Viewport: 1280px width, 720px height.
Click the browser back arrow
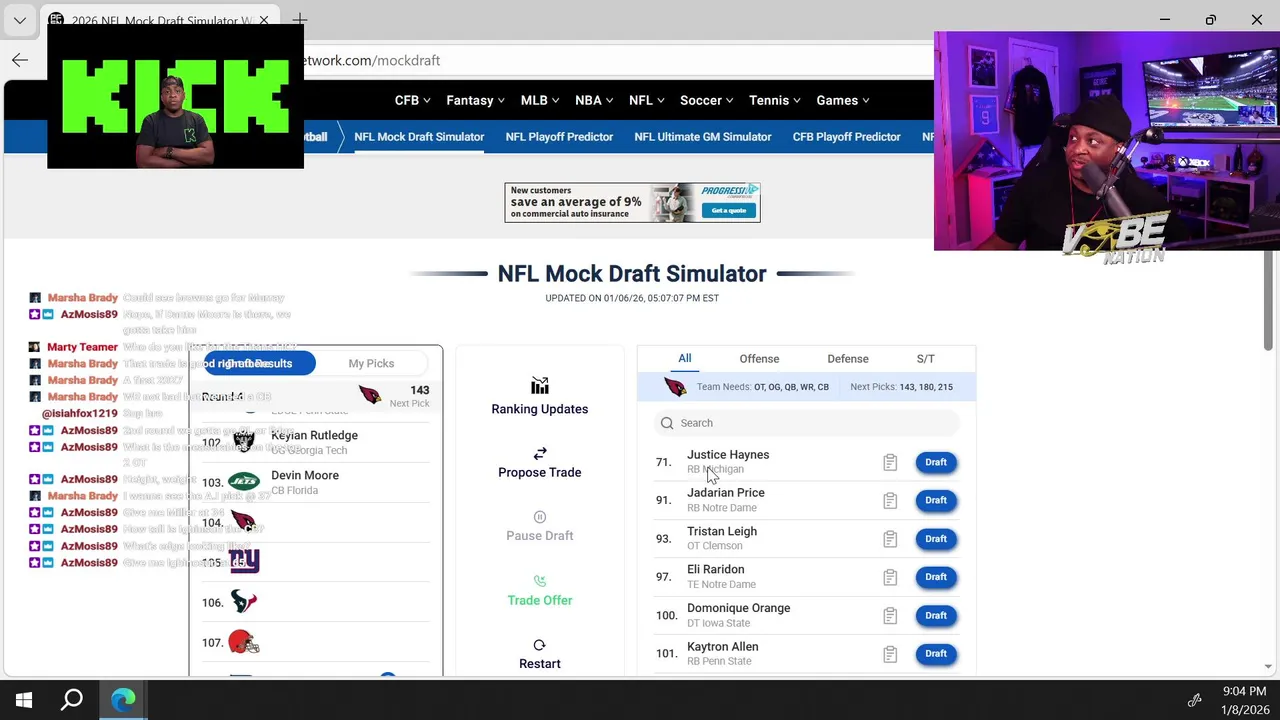pos(20,60)
